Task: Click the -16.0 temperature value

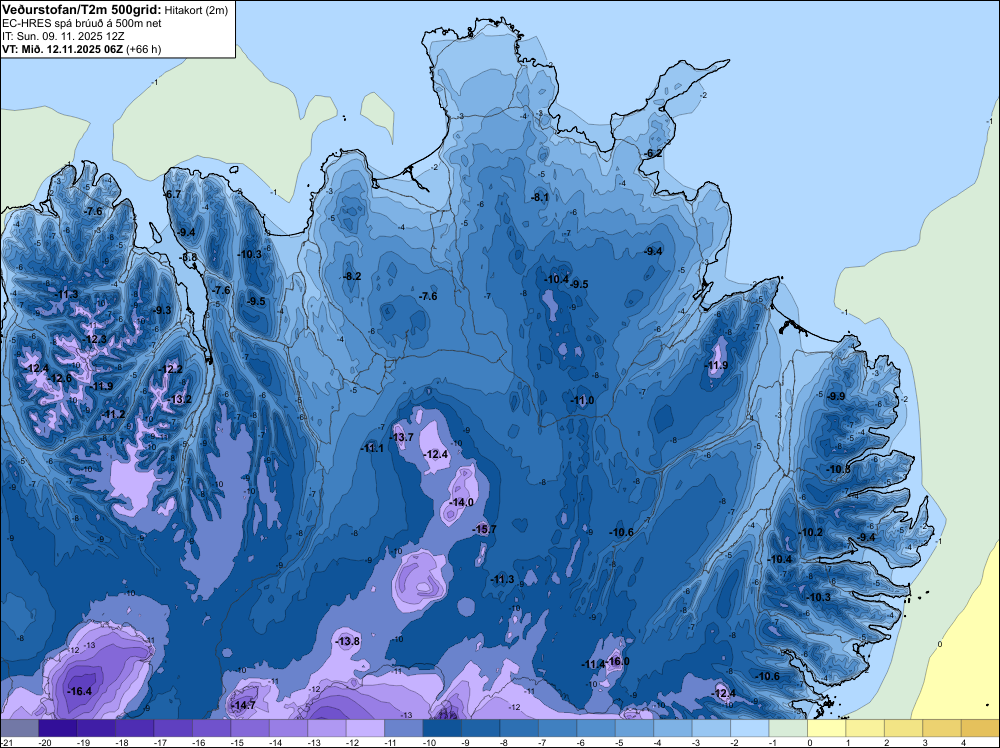Action: tap(617, 661)
